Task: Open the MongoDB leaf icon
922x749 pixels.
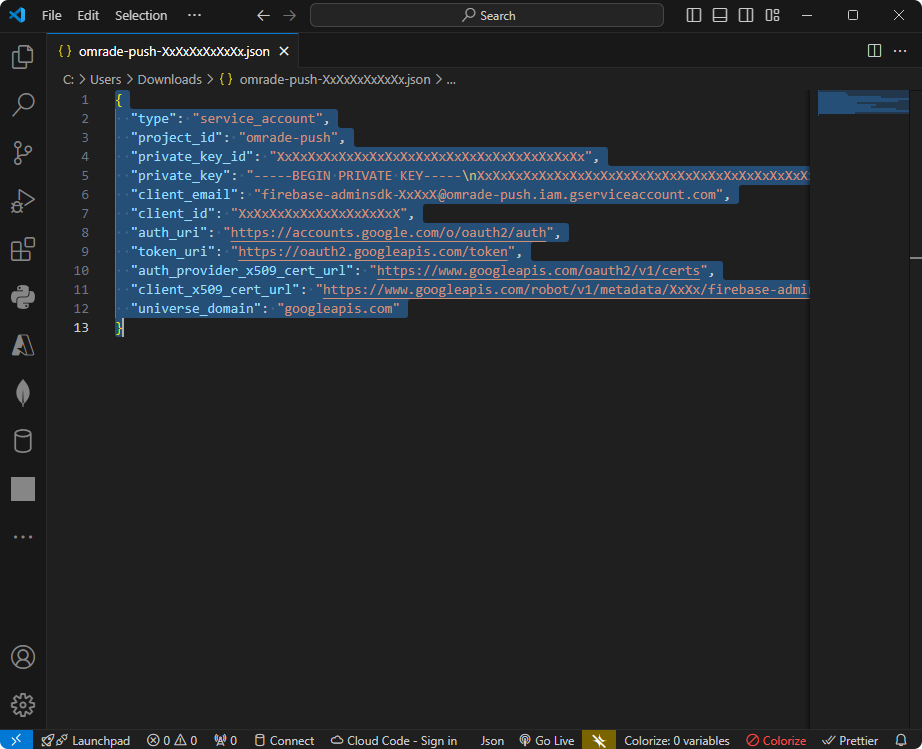Action: (22, 393)
